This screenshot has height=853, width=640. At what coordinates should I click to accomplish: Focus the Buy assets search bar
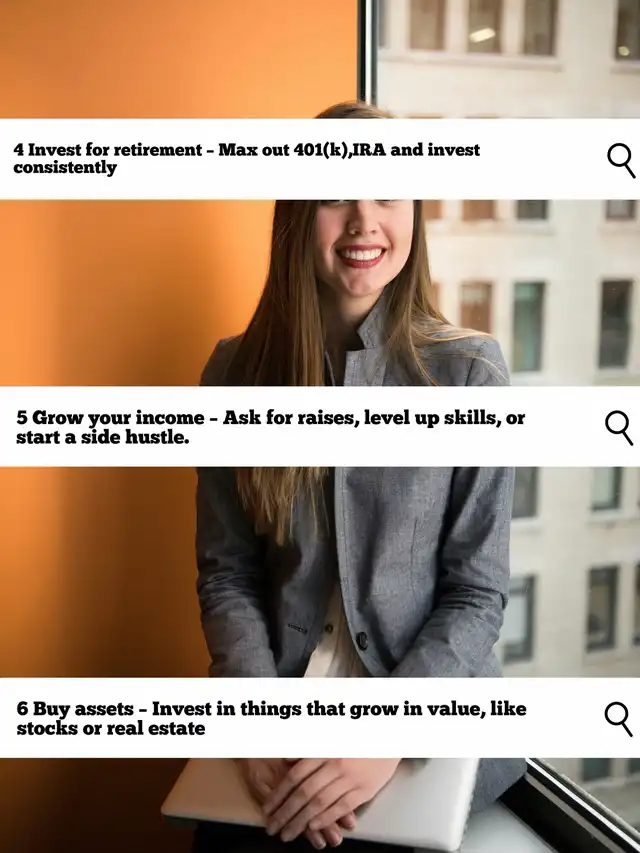(320, 718)
